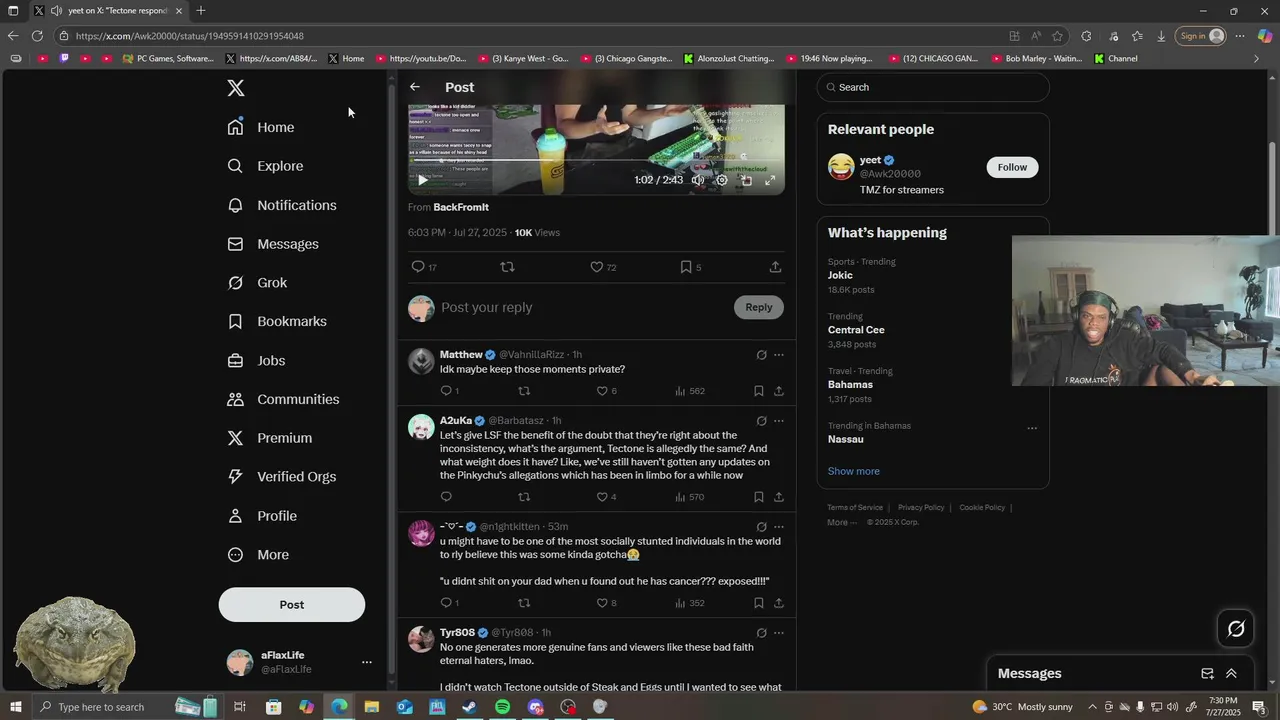The height and width of the screenshot is (720, 1280).
Task: Bookmark Matthew's reply
Action: click(x=758, y=391)
